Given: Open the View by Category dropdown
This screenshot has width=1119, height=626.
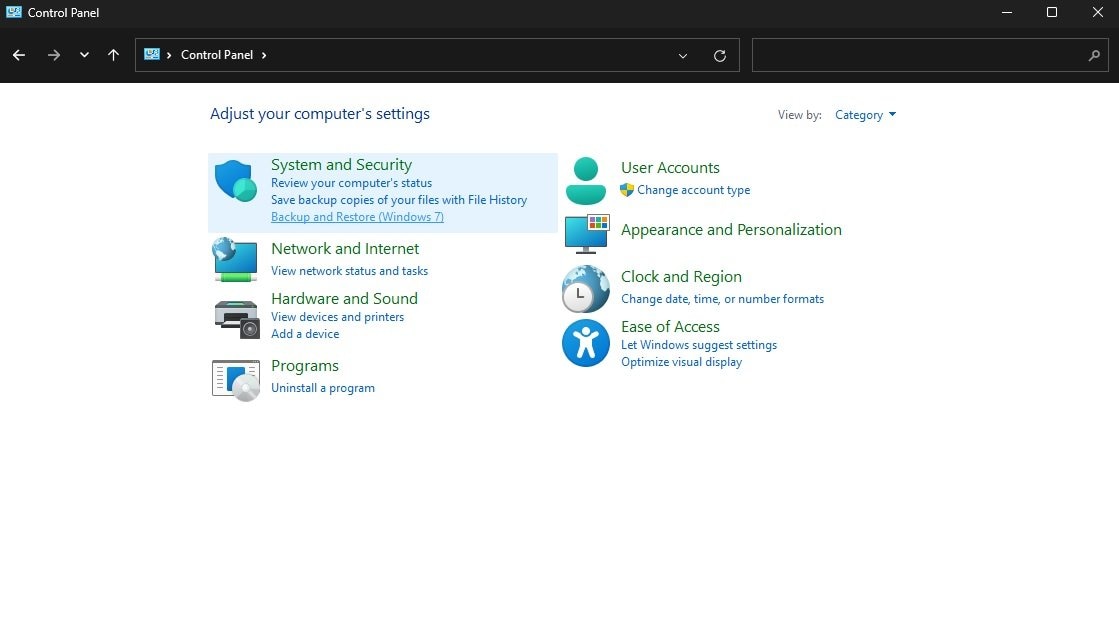Looking at the screenshot, I should point(866,115).
